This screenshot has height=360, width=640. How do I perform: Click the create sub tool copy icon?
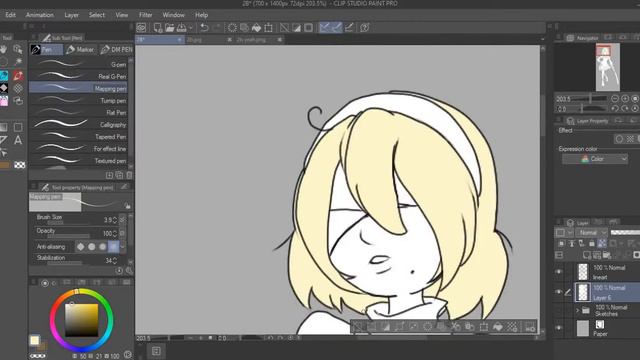tap(119, 175)
